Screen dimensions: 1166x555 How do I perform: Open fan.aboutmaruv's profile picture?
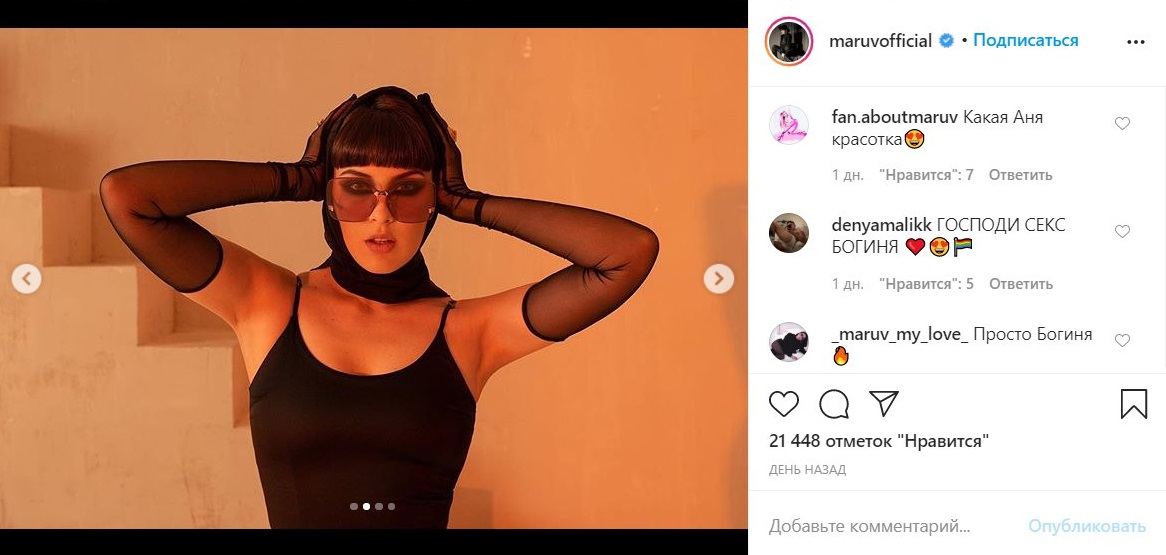tap(788, 125)
